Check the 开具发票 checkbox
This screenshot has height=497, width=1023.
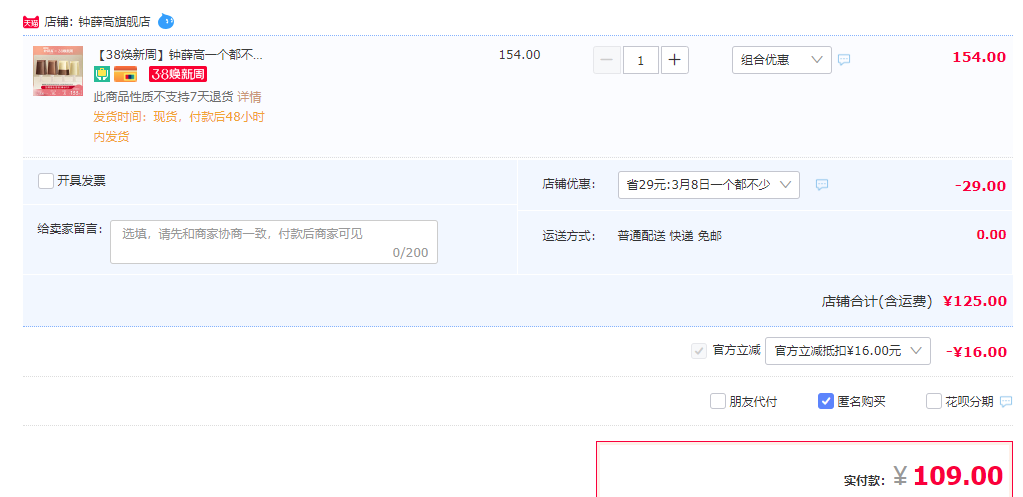tap(46, 181)
